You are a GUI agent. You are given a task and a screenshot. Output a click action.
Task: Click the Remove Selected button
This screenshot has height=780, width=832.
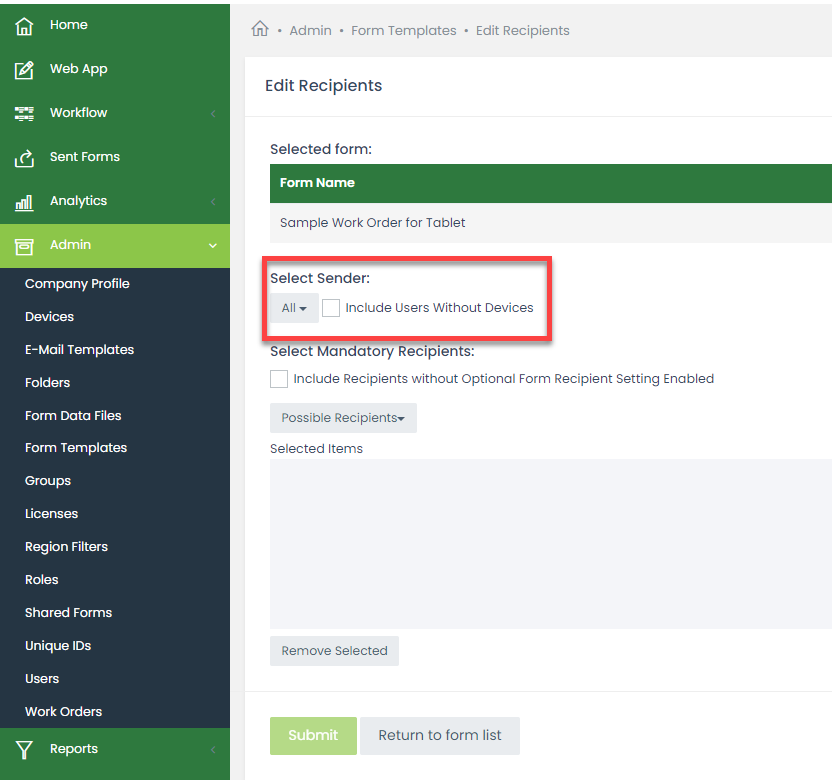[334, 651]
